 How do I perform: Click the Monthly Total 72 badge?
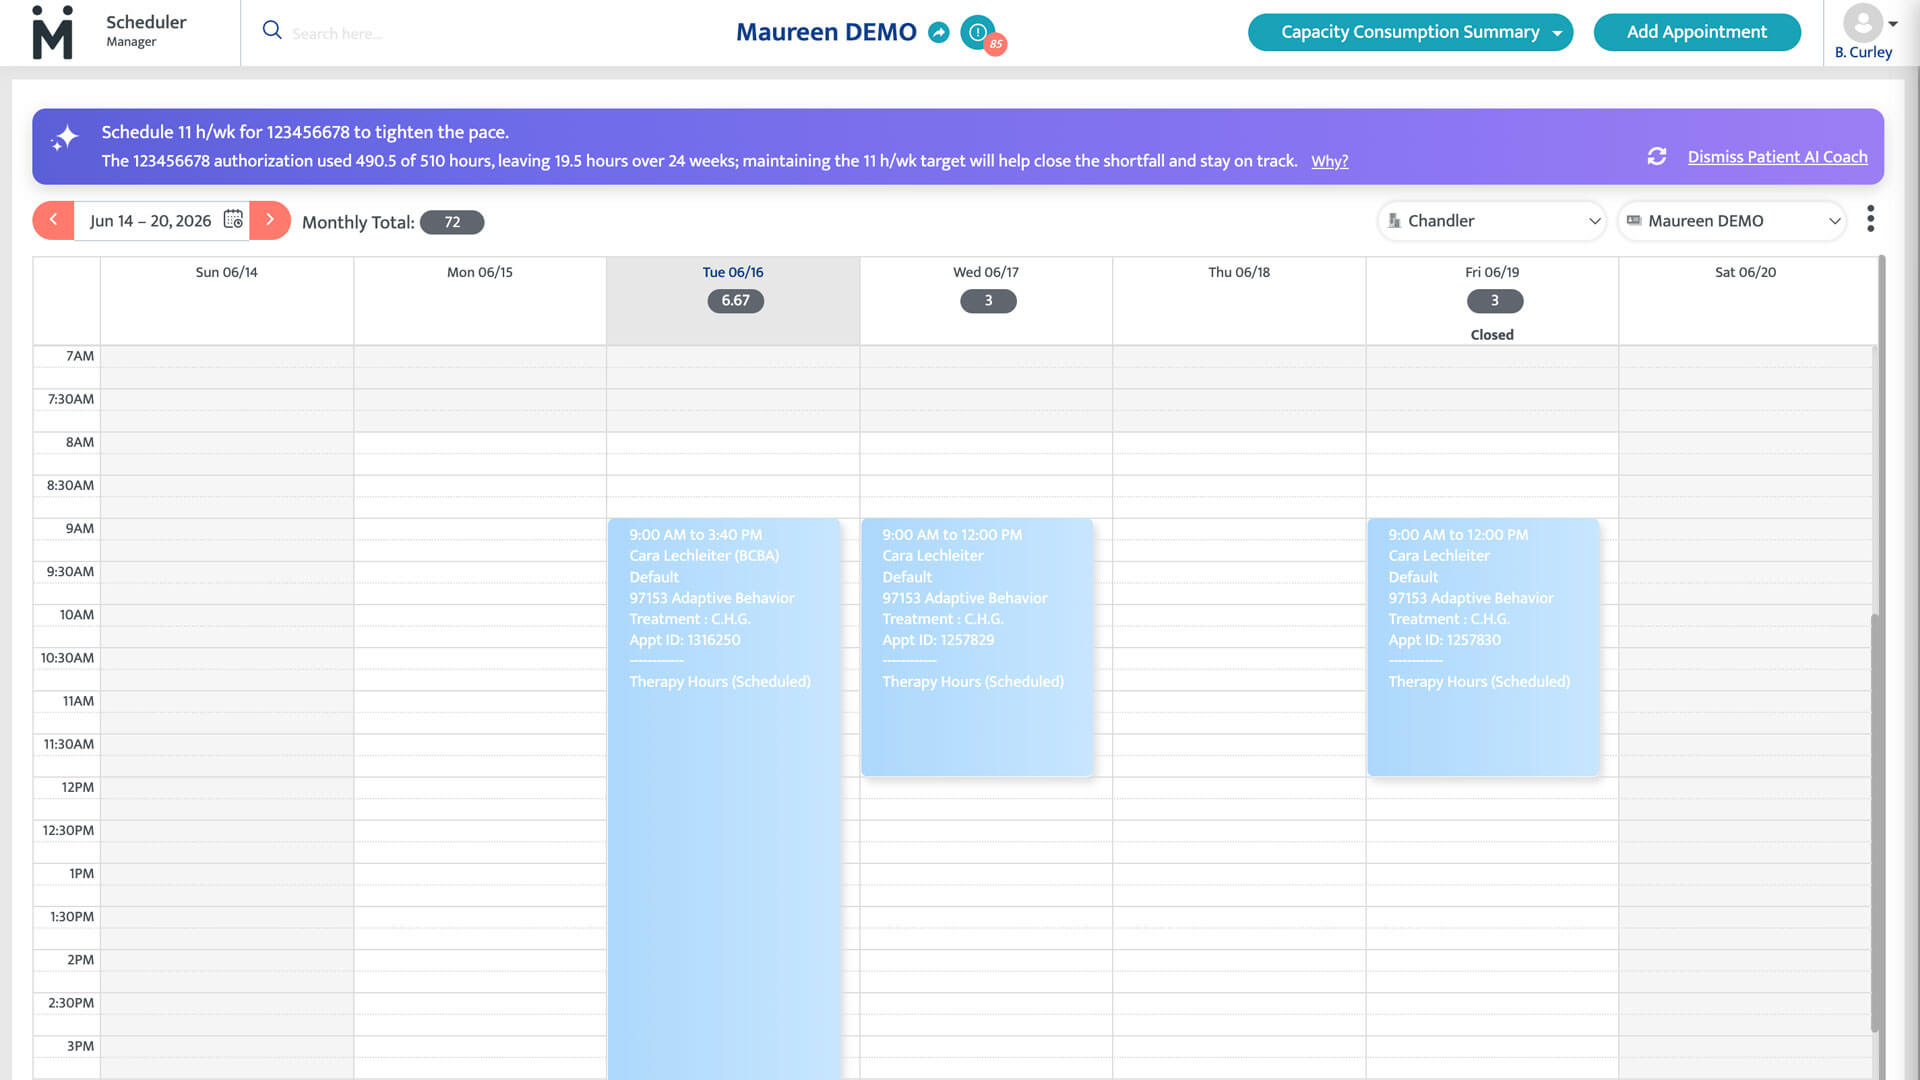(452, 222)
